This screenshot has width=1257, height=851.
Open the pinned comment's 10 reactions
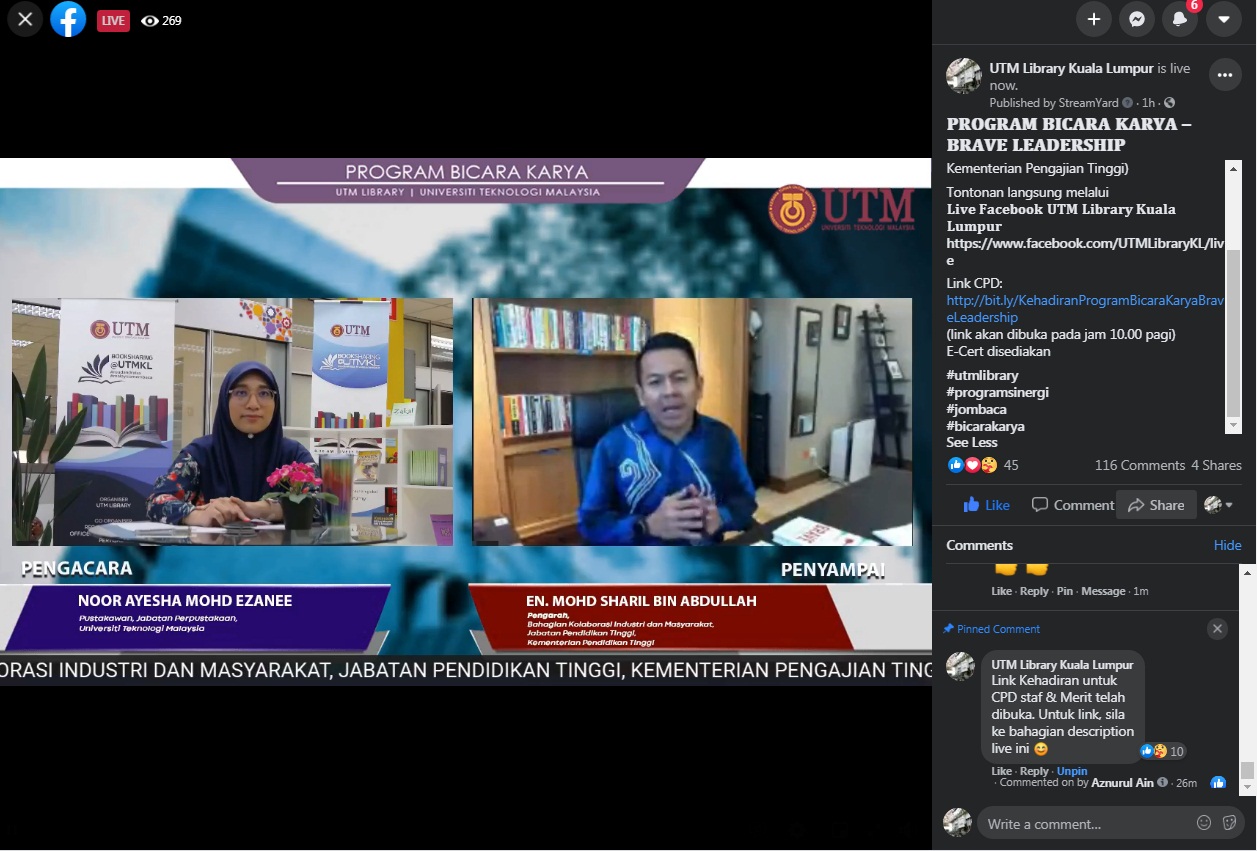click(1163, 751)
